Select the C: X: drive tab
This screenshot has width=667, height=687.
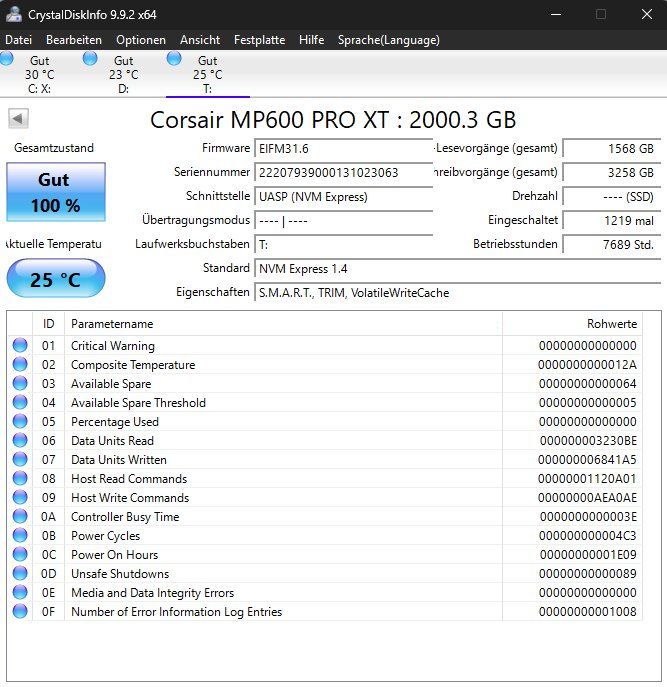(39, 74)
